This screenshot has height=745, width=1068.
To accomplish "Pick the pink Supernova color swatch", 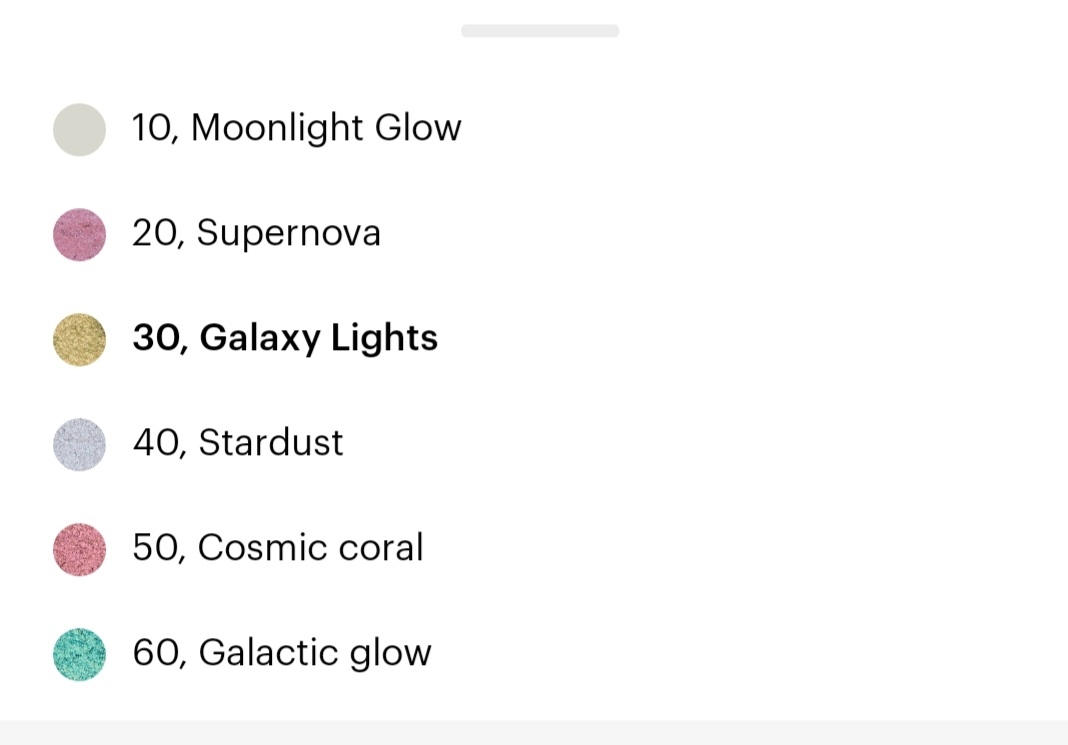I will click(x=80, y=234).
